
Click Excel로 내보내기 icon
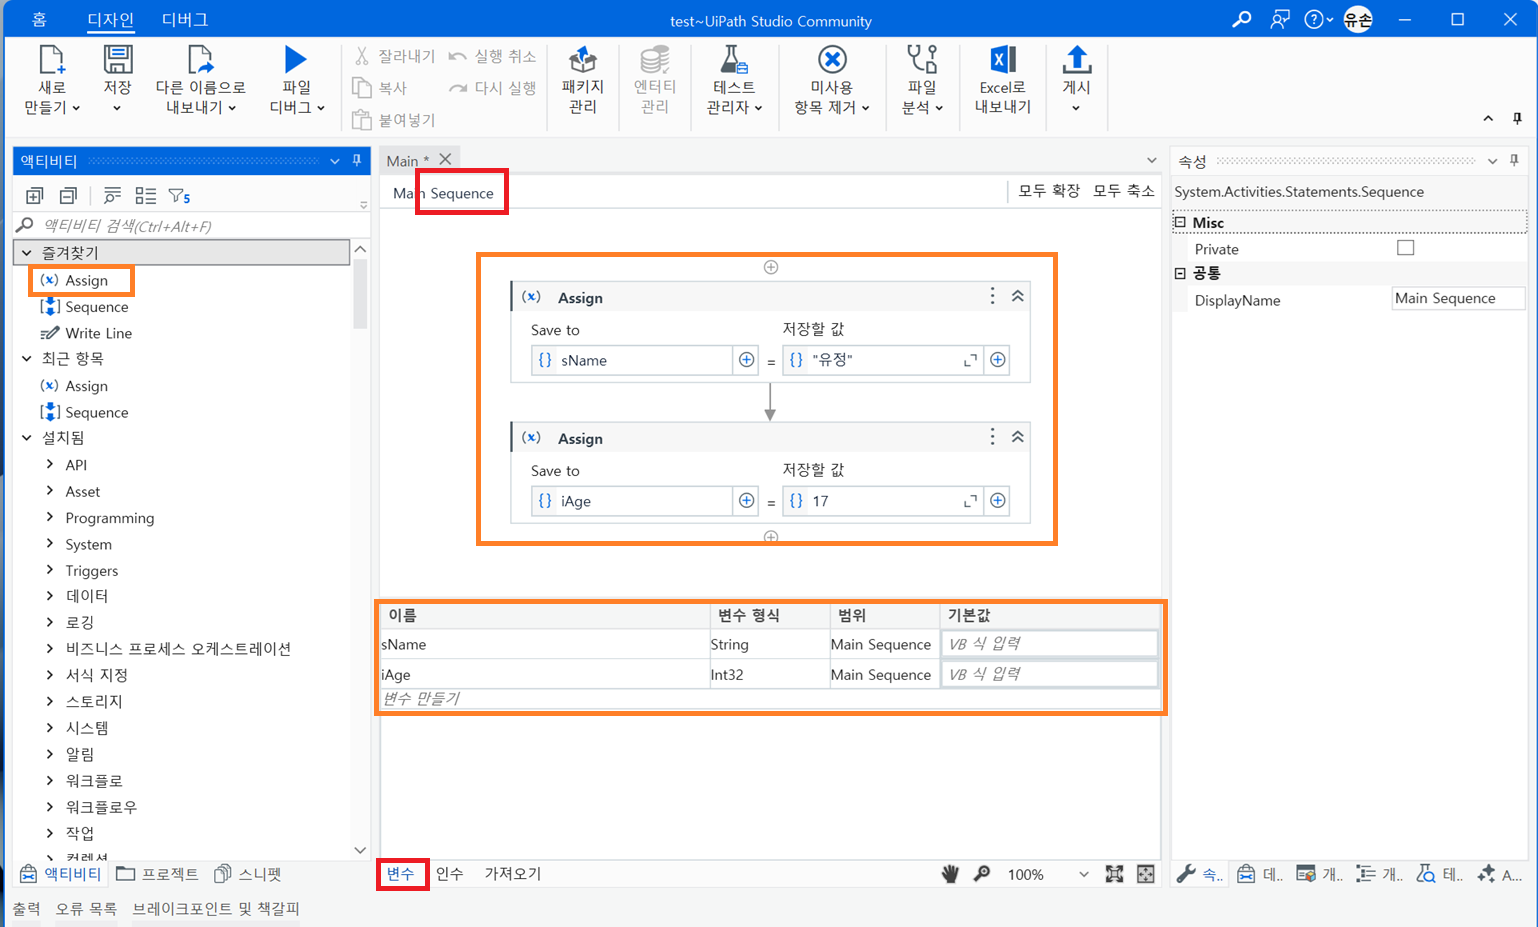click(x=1003, y=60)
